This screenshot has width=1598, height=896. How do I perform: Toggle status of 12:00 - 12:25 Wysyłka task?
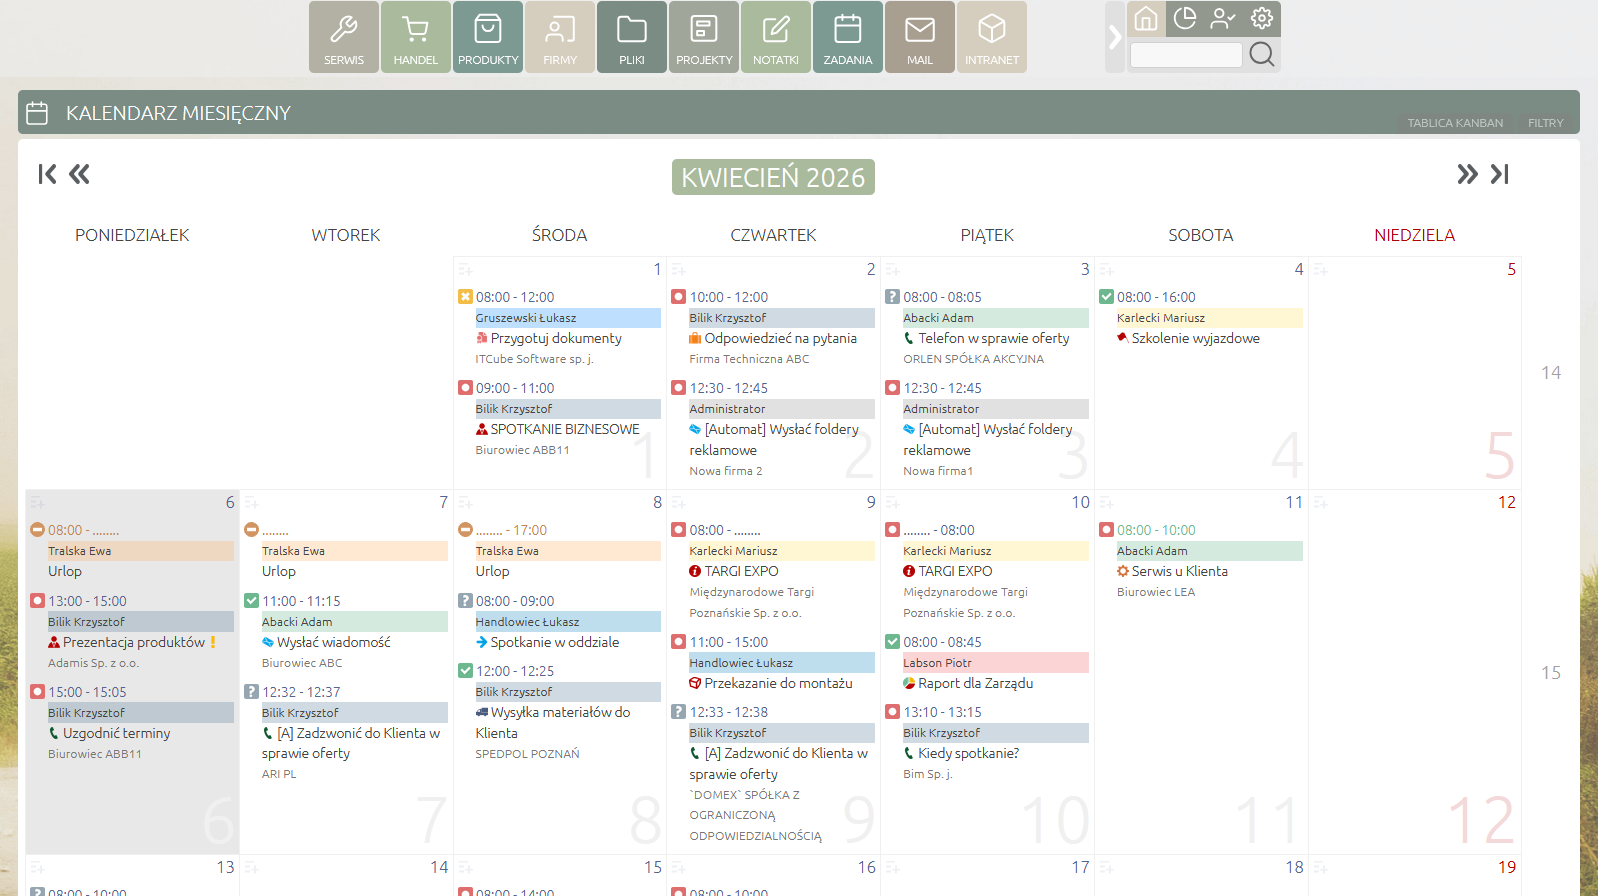tap(465, 671)
